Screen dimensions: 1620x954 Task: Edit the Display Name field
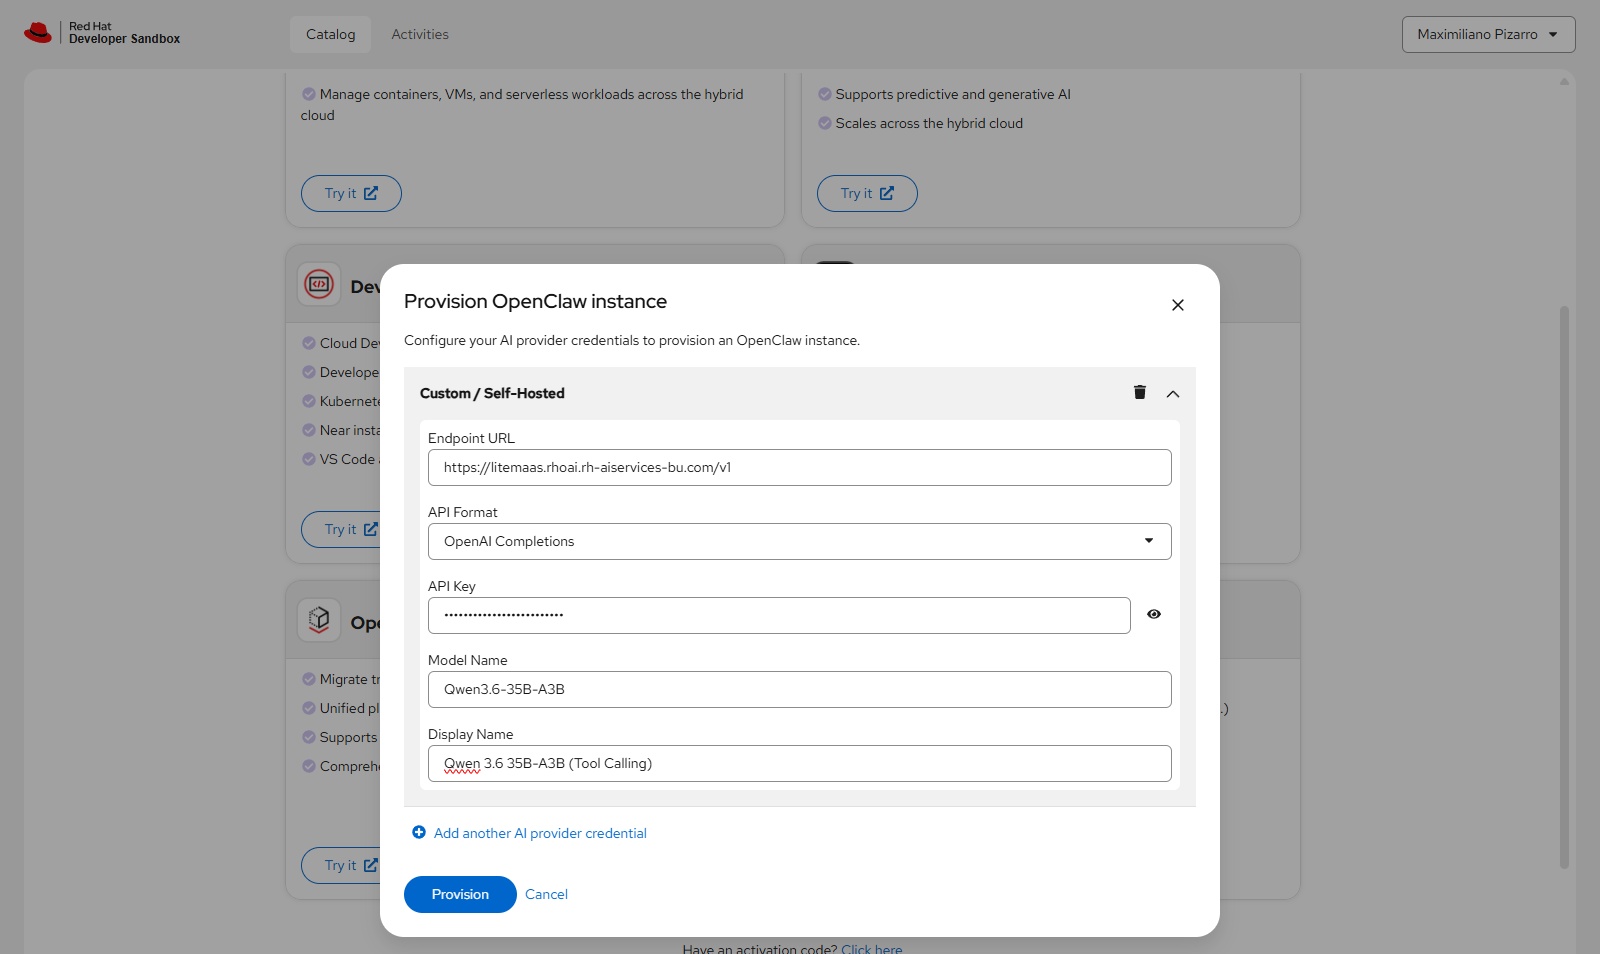800,763
